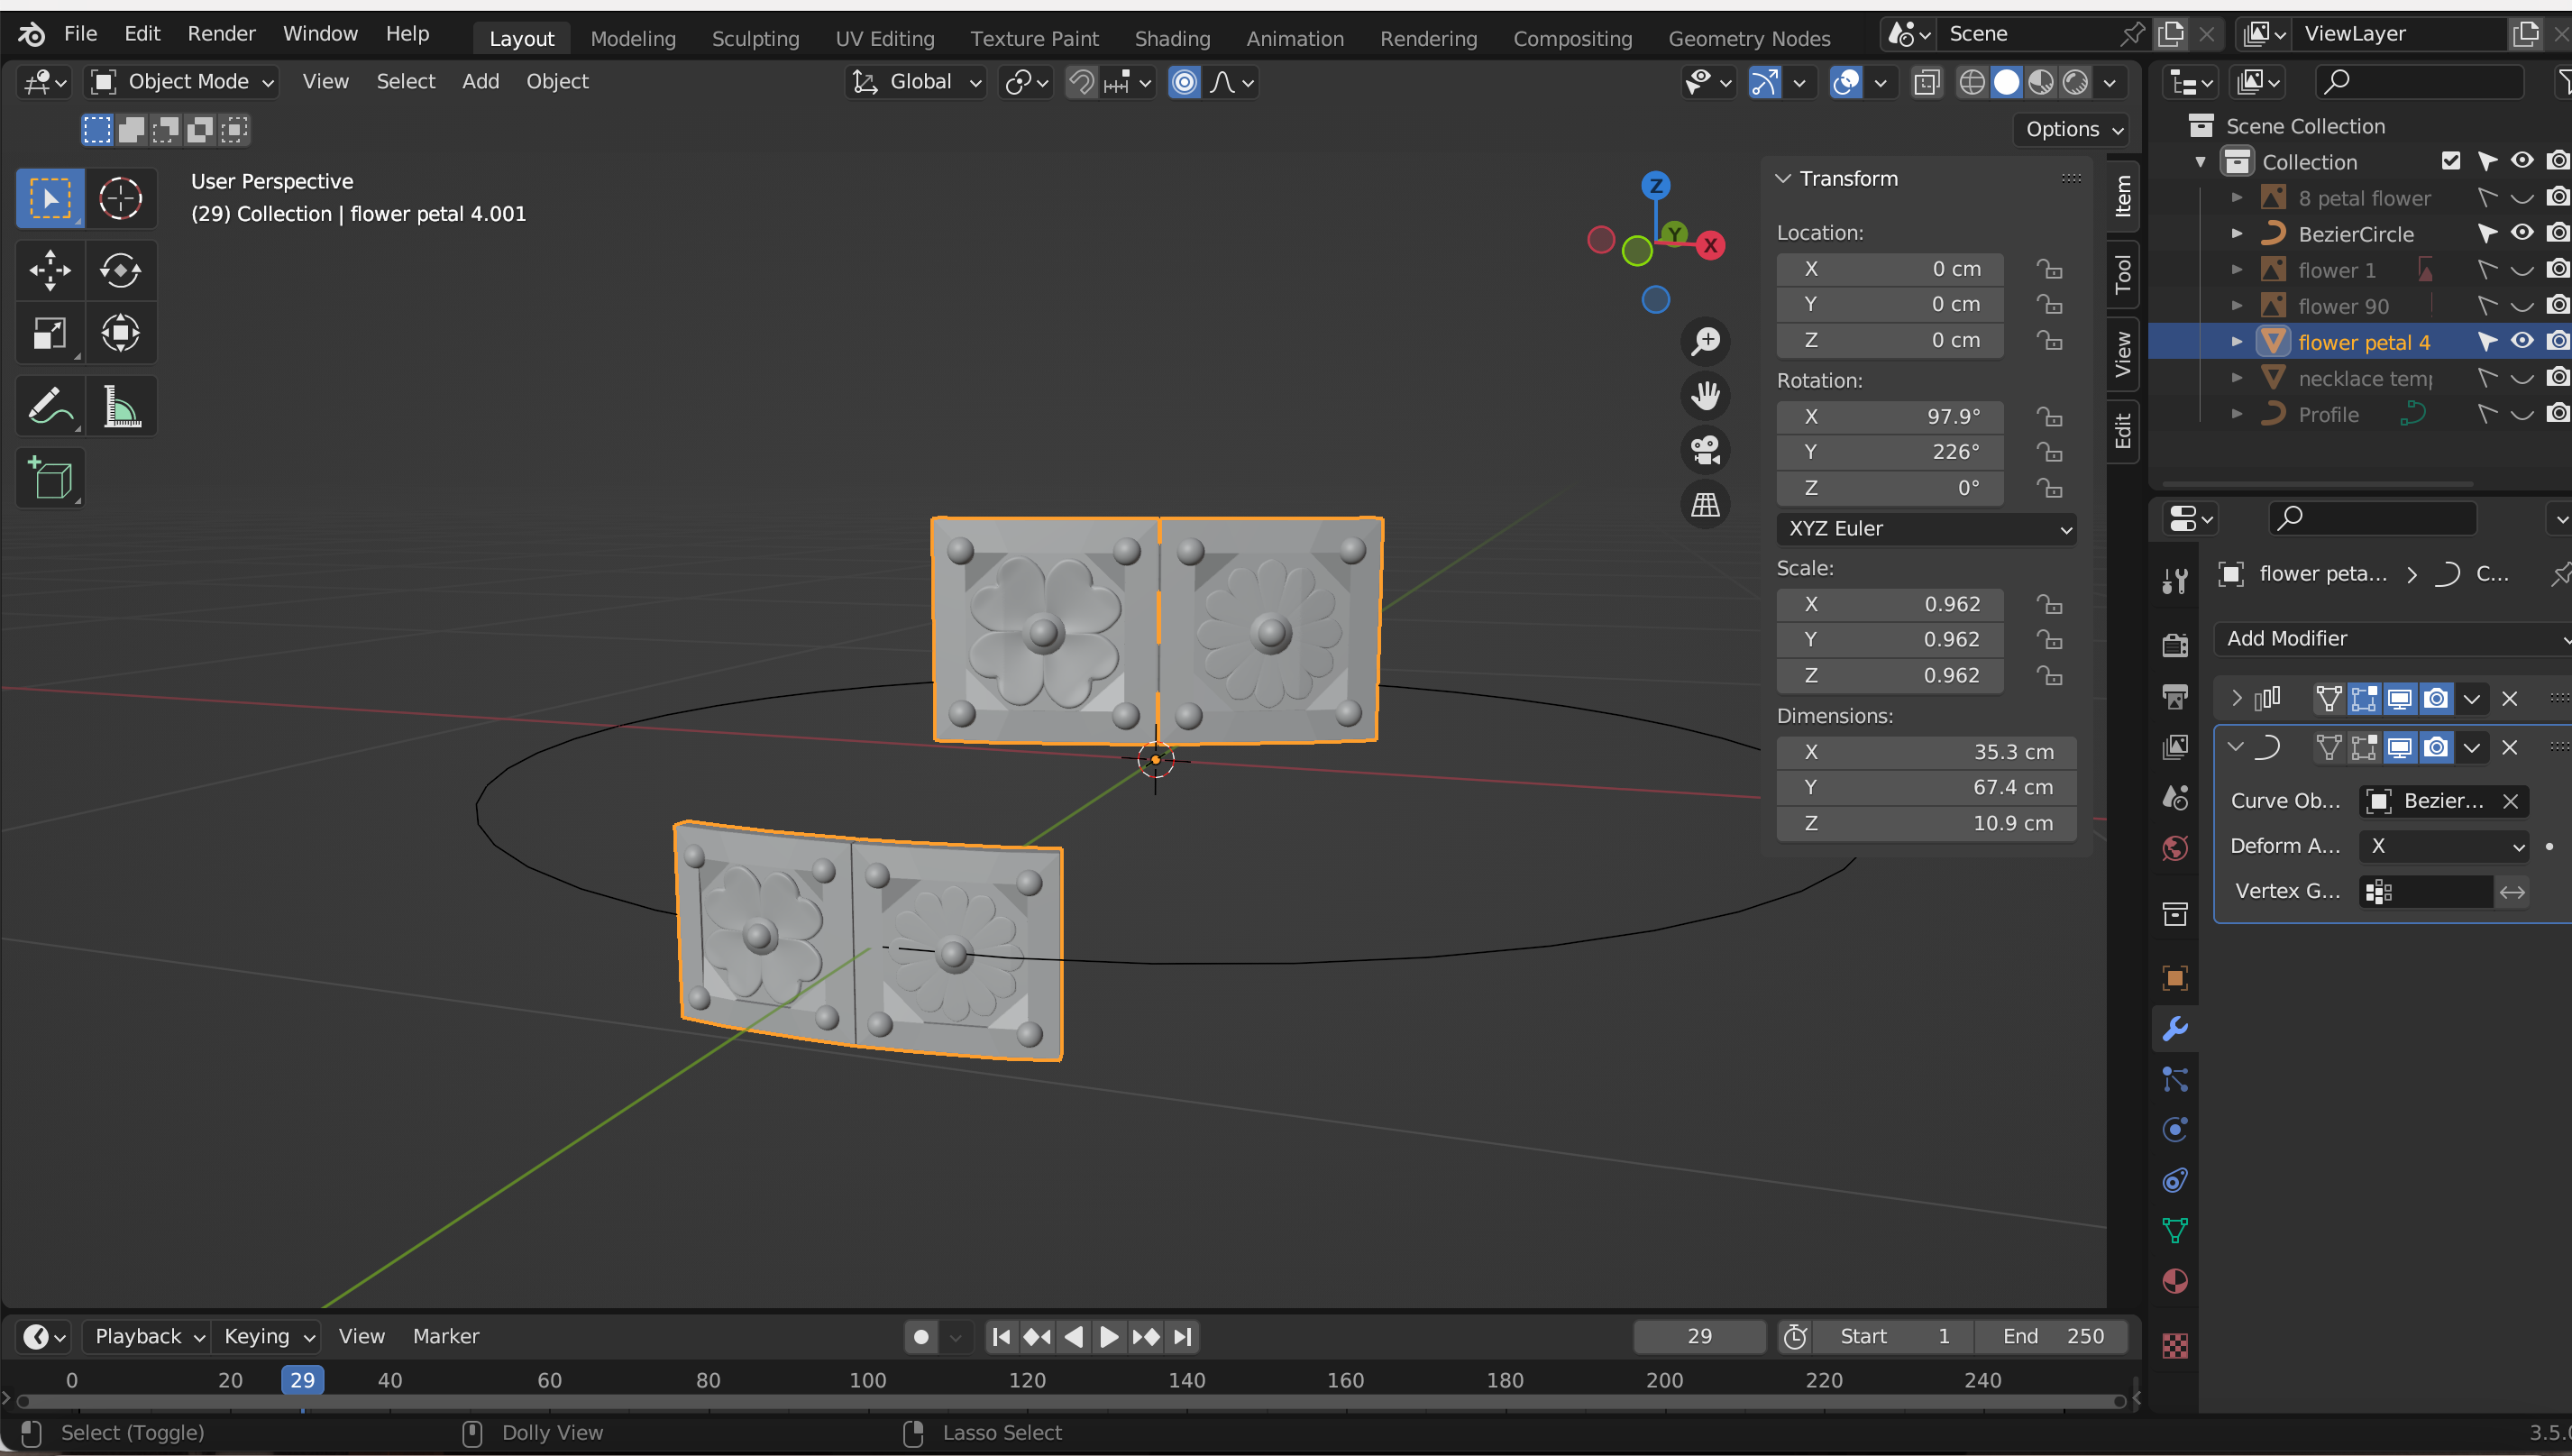Expand 8 petal flower in outliner
The height and width of the screenshot is (1456, 2572).
2236,198
